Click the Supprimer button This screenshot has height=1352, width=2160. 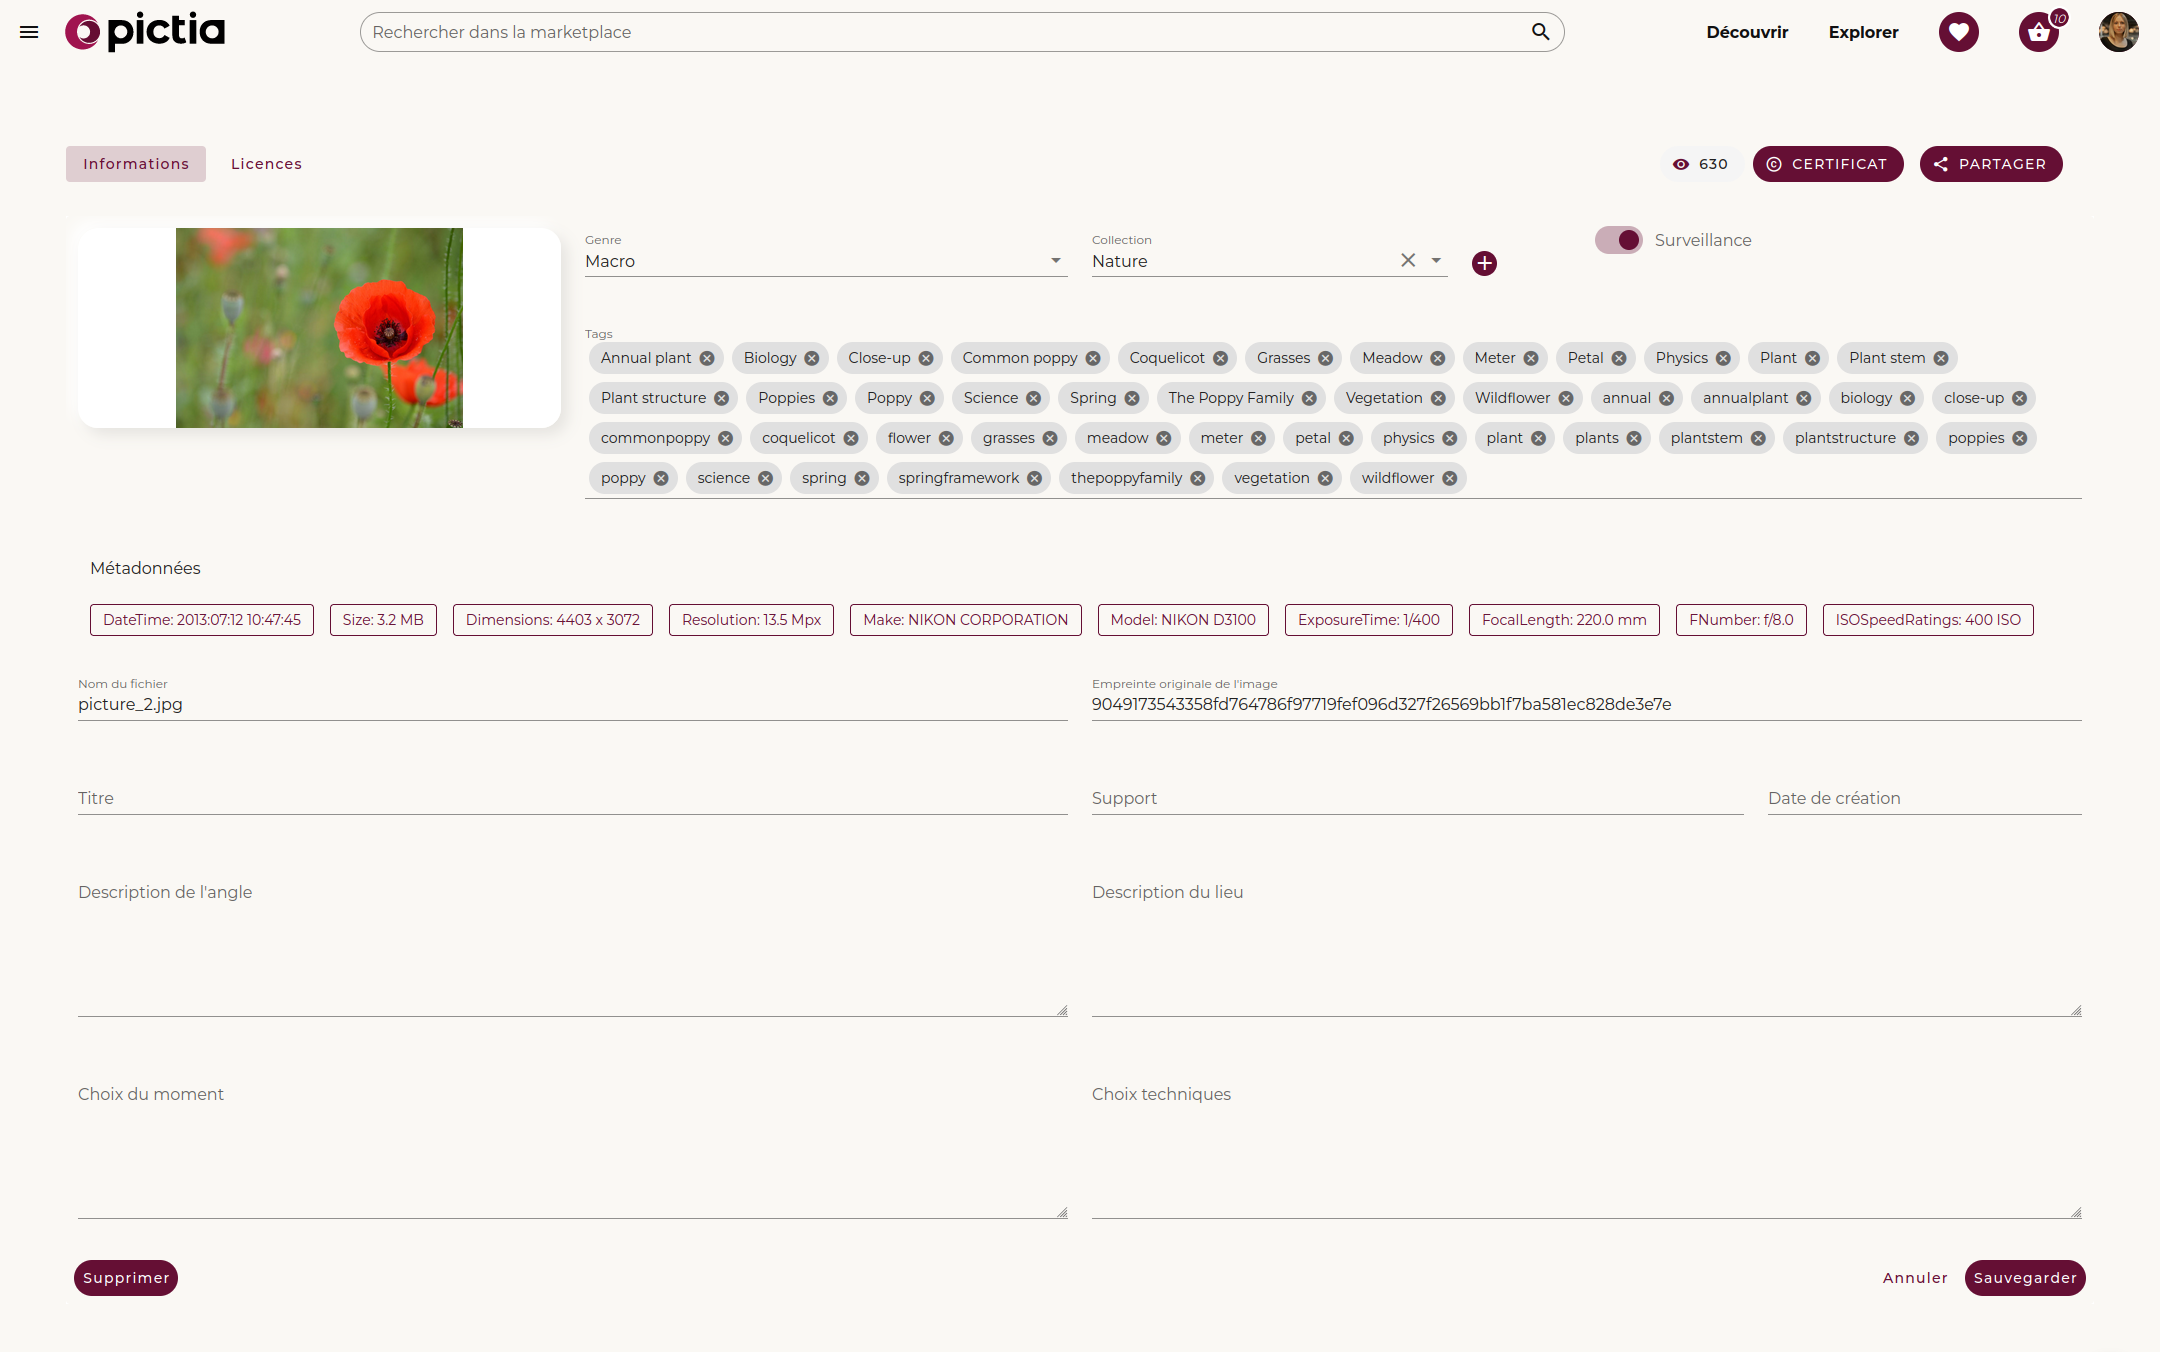[x=126, y=1278]
